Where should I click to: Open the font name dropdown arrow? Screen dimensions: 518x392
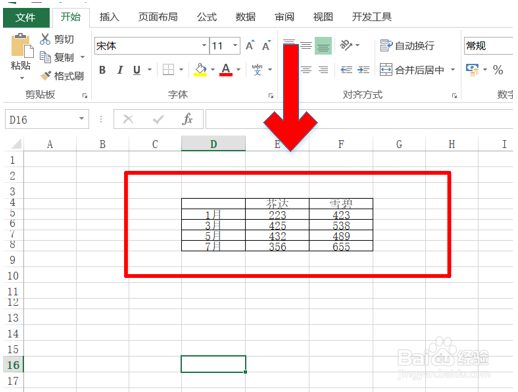pyautogui.click(x=204, y=45)
